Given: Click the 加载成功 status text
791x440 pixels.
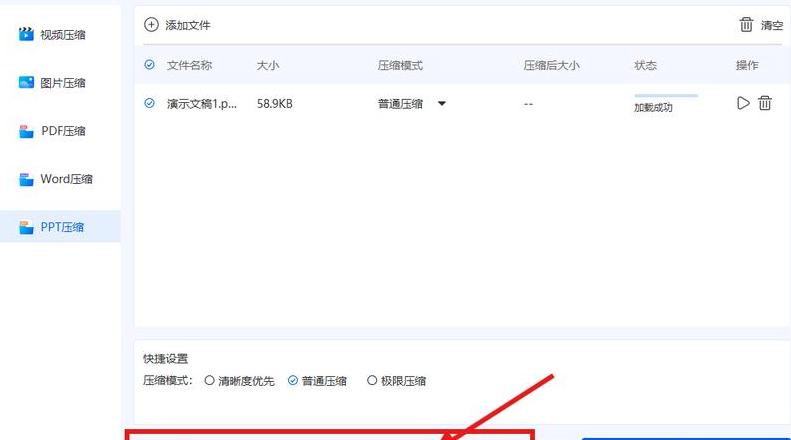Looking at the screenshot, I should [653, 107].
